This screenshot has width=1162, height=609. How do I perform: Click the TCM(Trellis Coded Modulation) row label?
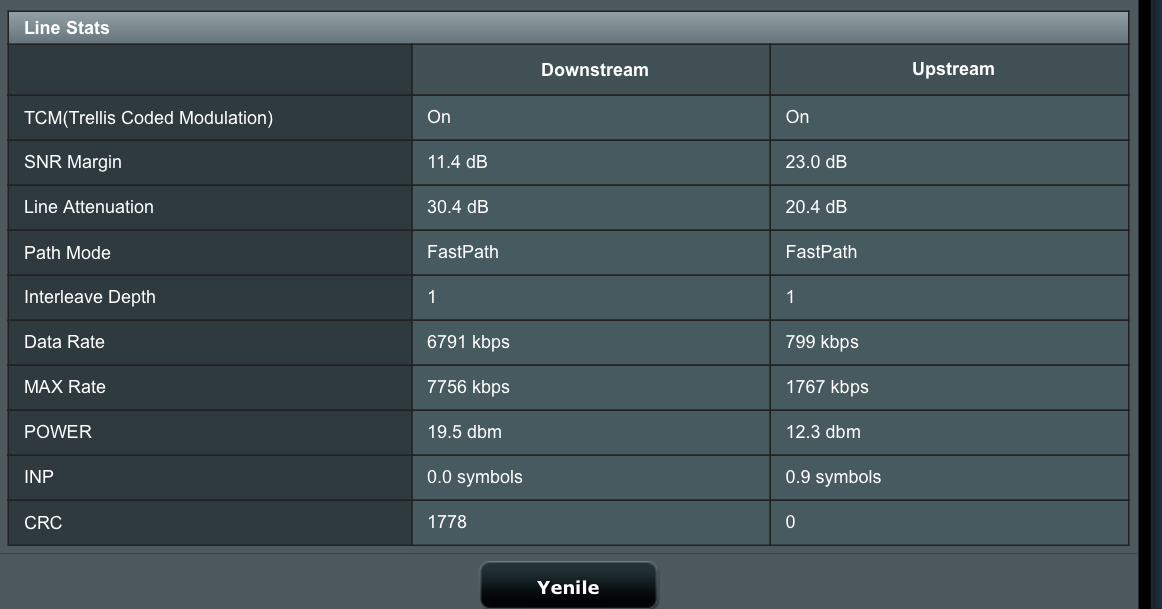(x=148, y=118)
